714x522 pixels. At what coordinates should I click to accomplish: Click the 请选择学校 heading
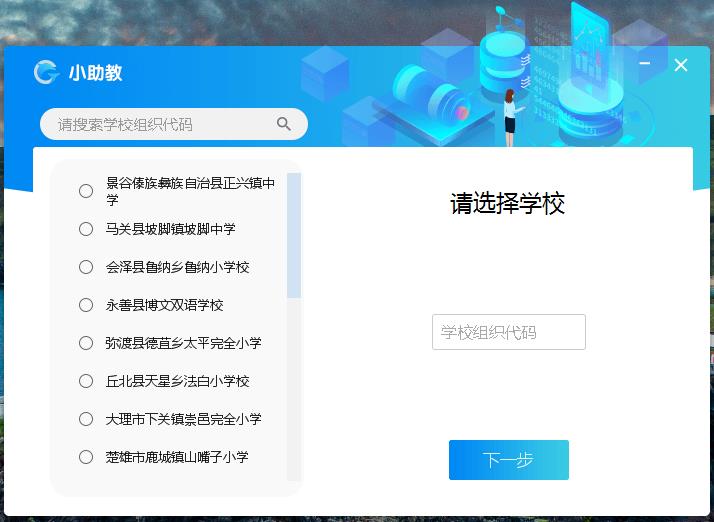pos(508,203)
